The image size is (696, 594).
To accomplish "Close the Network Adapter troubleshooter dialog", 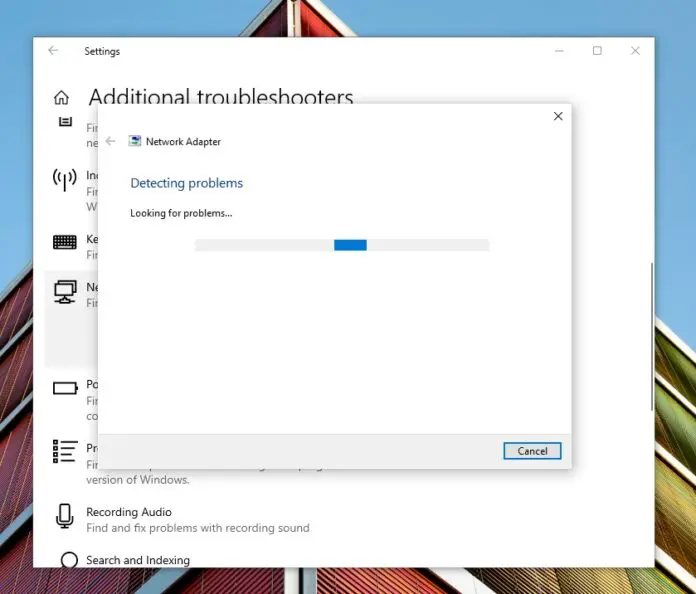I will click(558, 116).
